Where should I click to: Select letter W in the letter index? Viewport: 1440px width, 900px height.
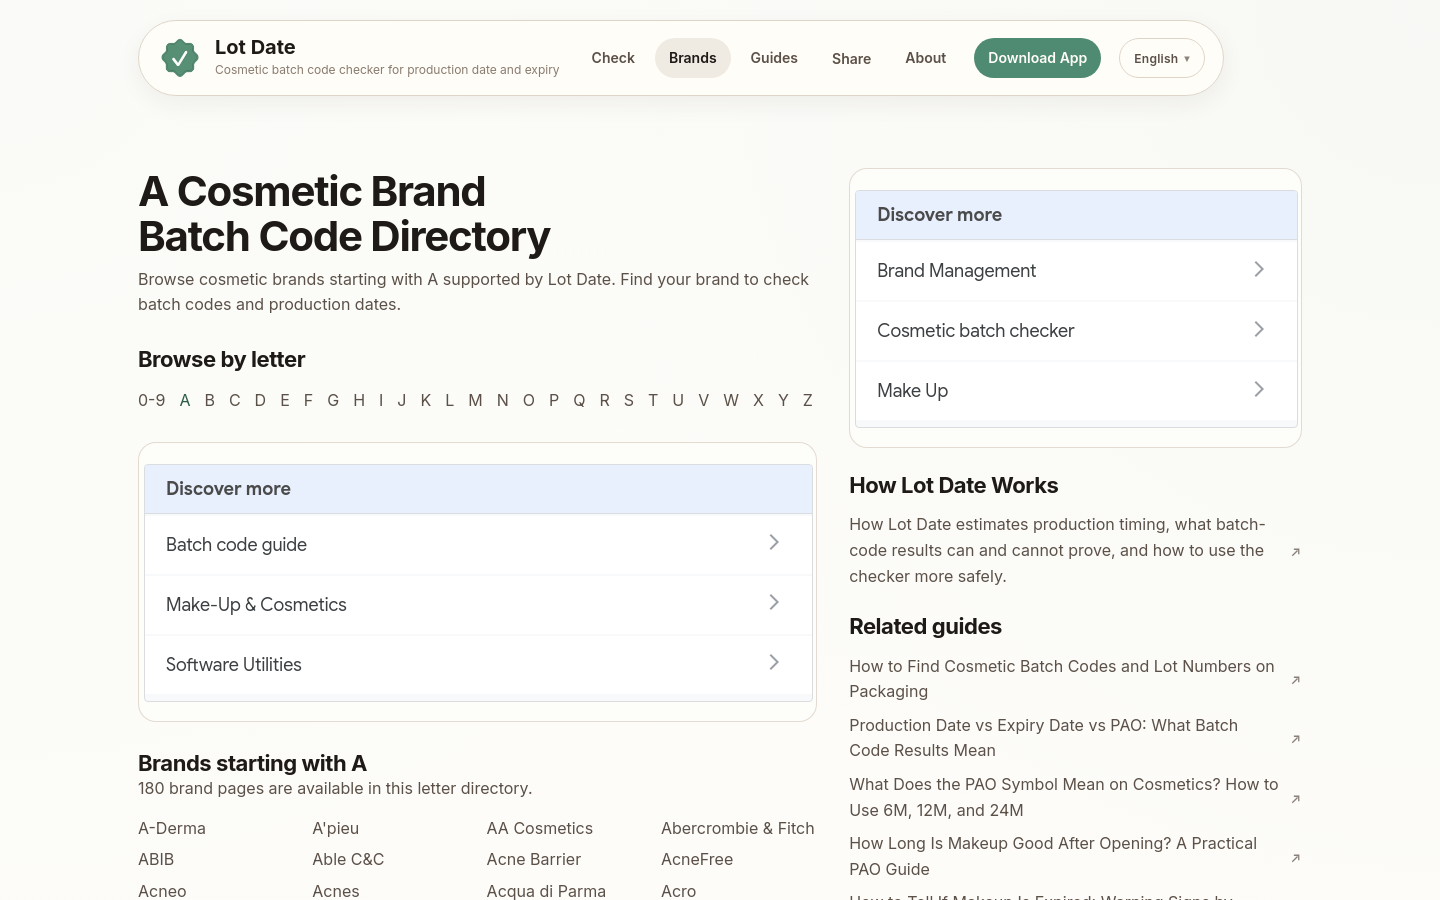coord(731,400)
